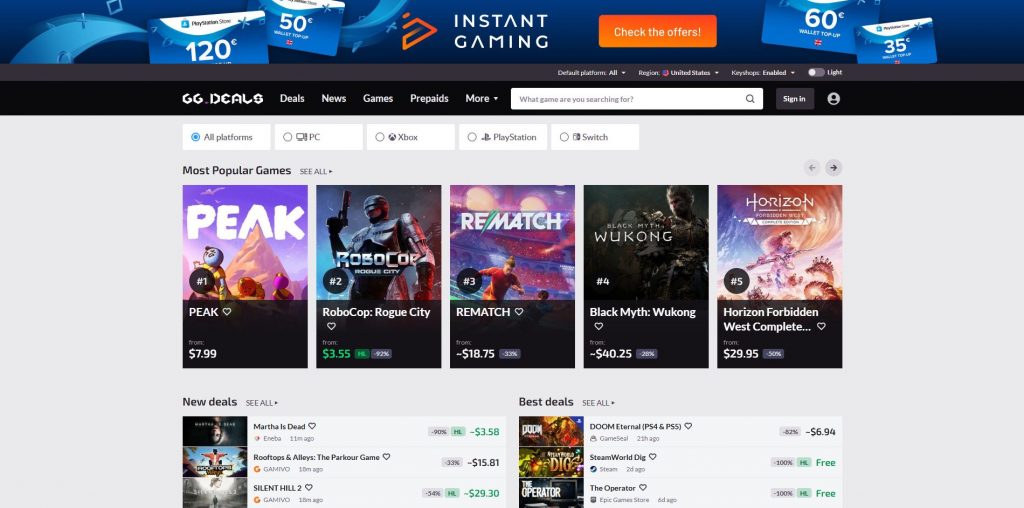
Task: Click the GG.deals logo
Action: point(223,99)
